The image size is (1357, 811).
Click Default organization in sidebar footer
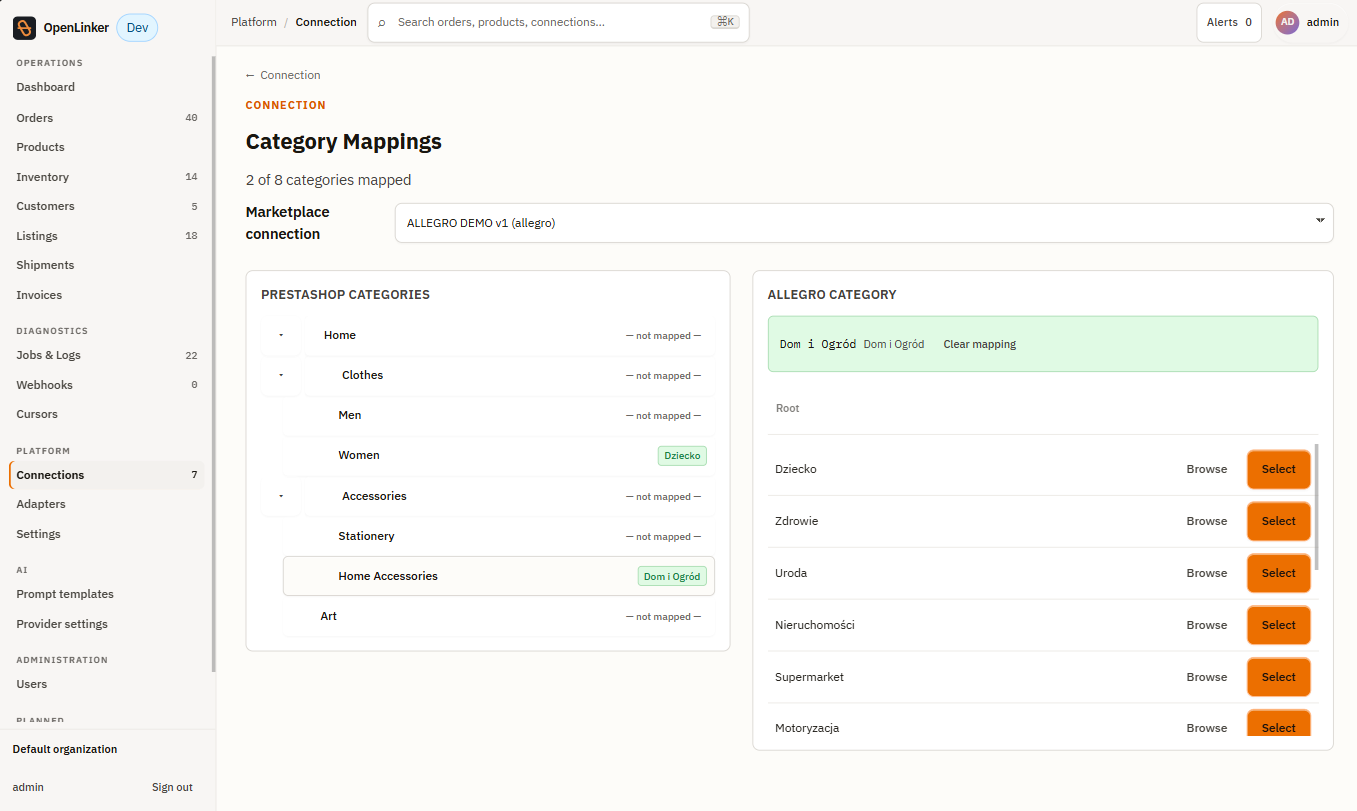(65, 749)
